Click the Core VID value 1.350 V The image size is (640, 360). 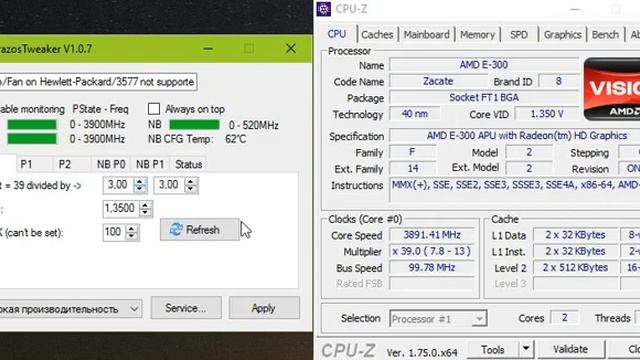pos(547,114)
